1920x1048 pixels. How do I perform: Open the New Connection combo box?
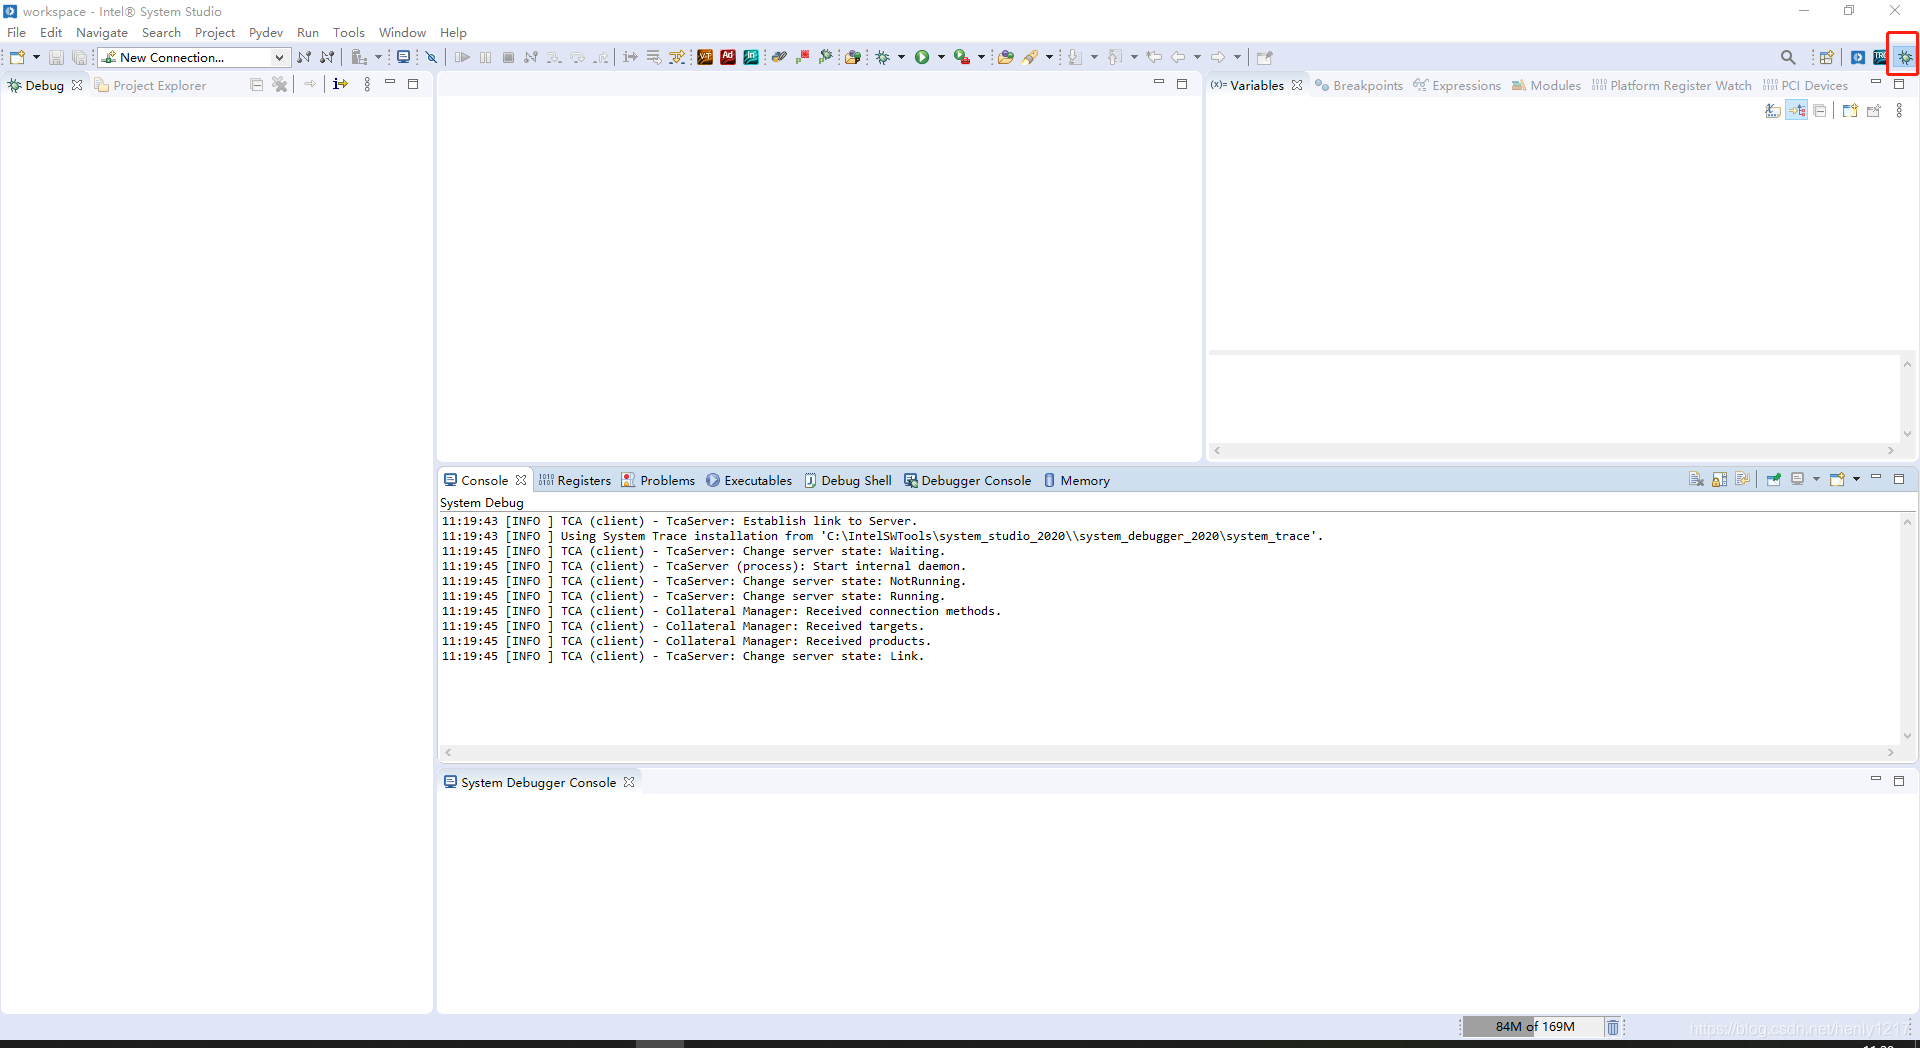tap(194, 57)
